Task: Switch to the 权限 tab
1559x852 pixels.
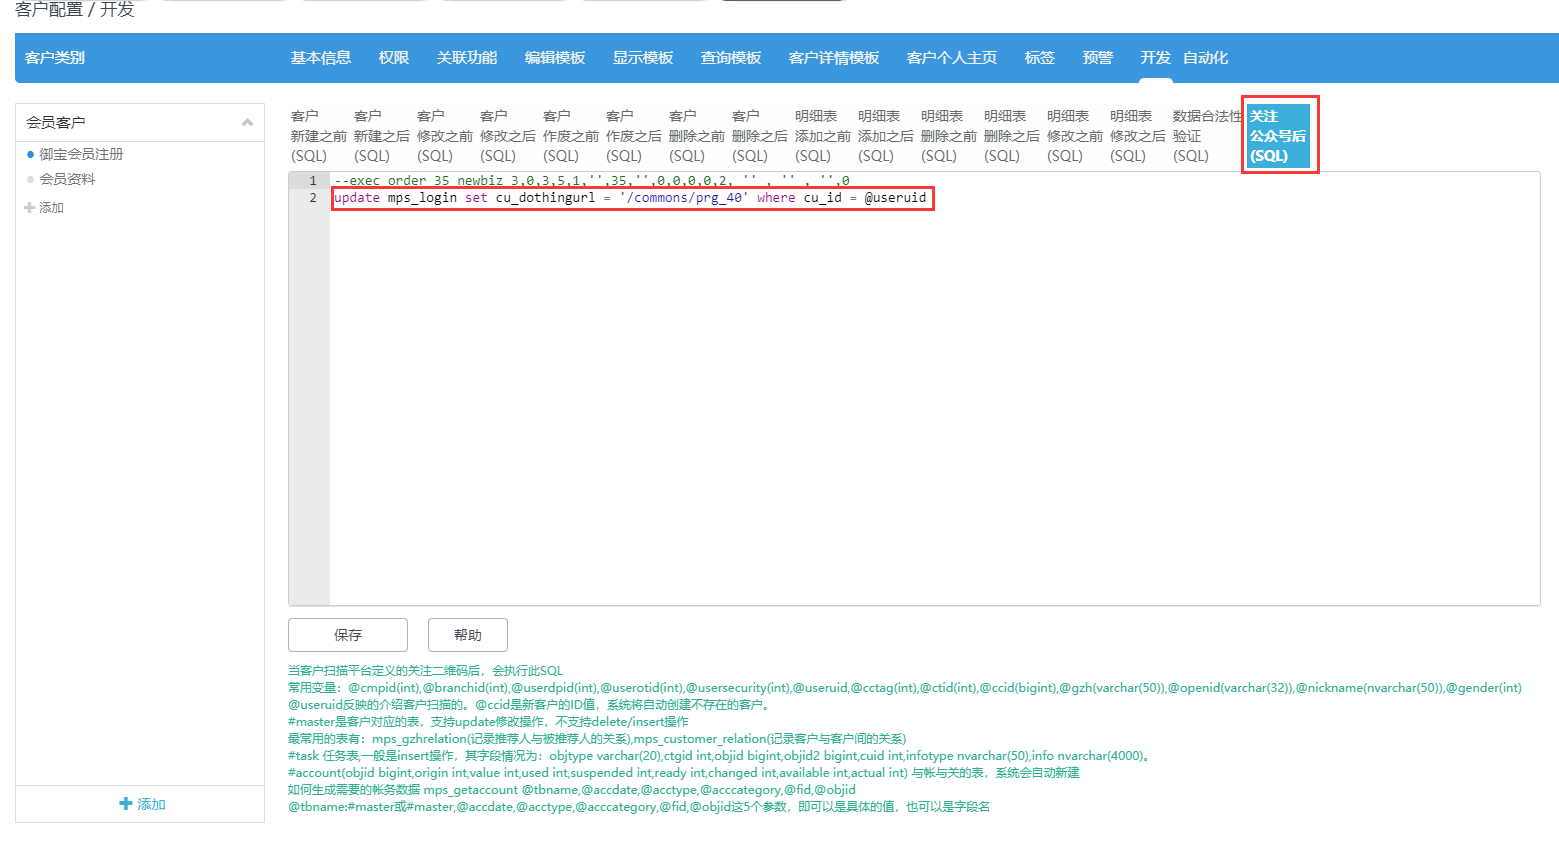Action: point(394,58)
